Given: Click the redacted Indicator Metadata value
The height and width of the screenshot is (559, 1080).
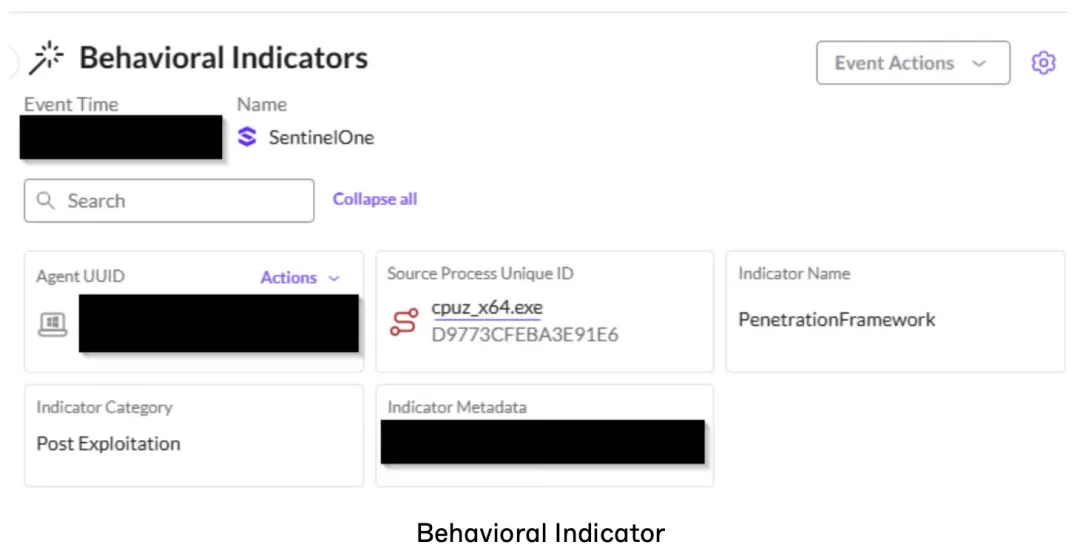Looking at the screenshot, I should tap(542, 442).
